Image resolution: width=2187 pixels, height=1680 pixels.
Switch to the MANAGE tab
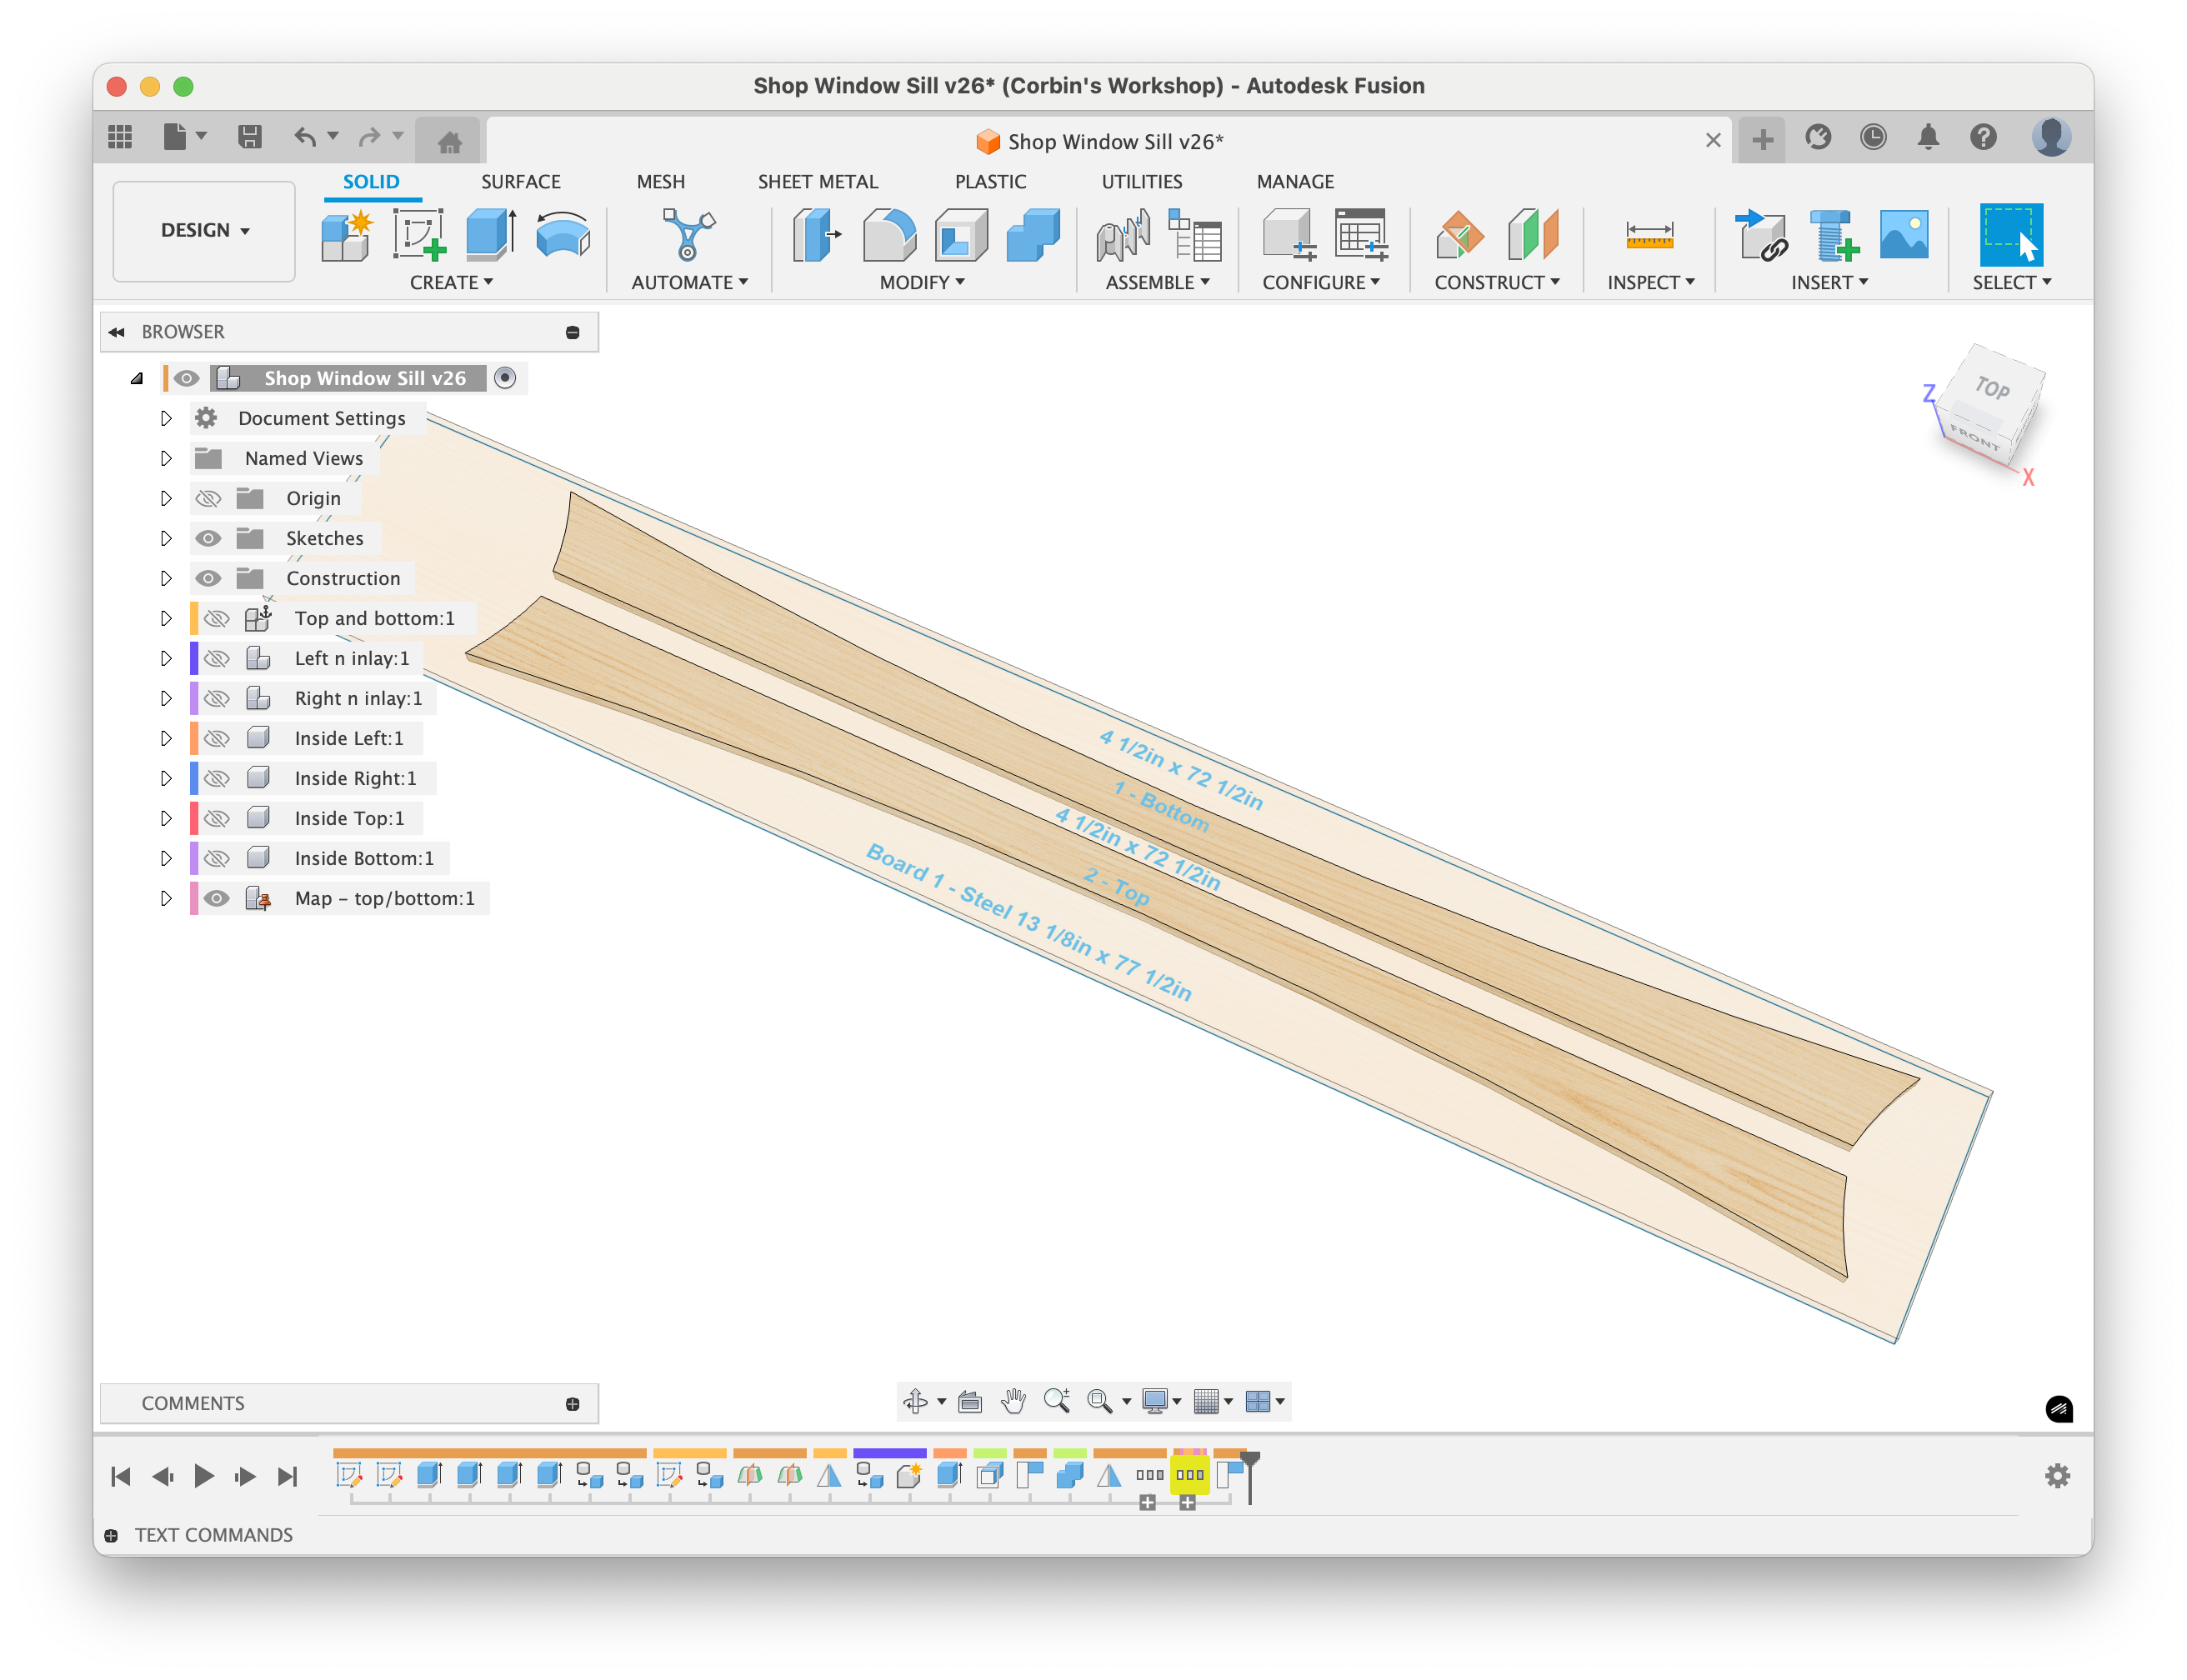click(1295, 181)
